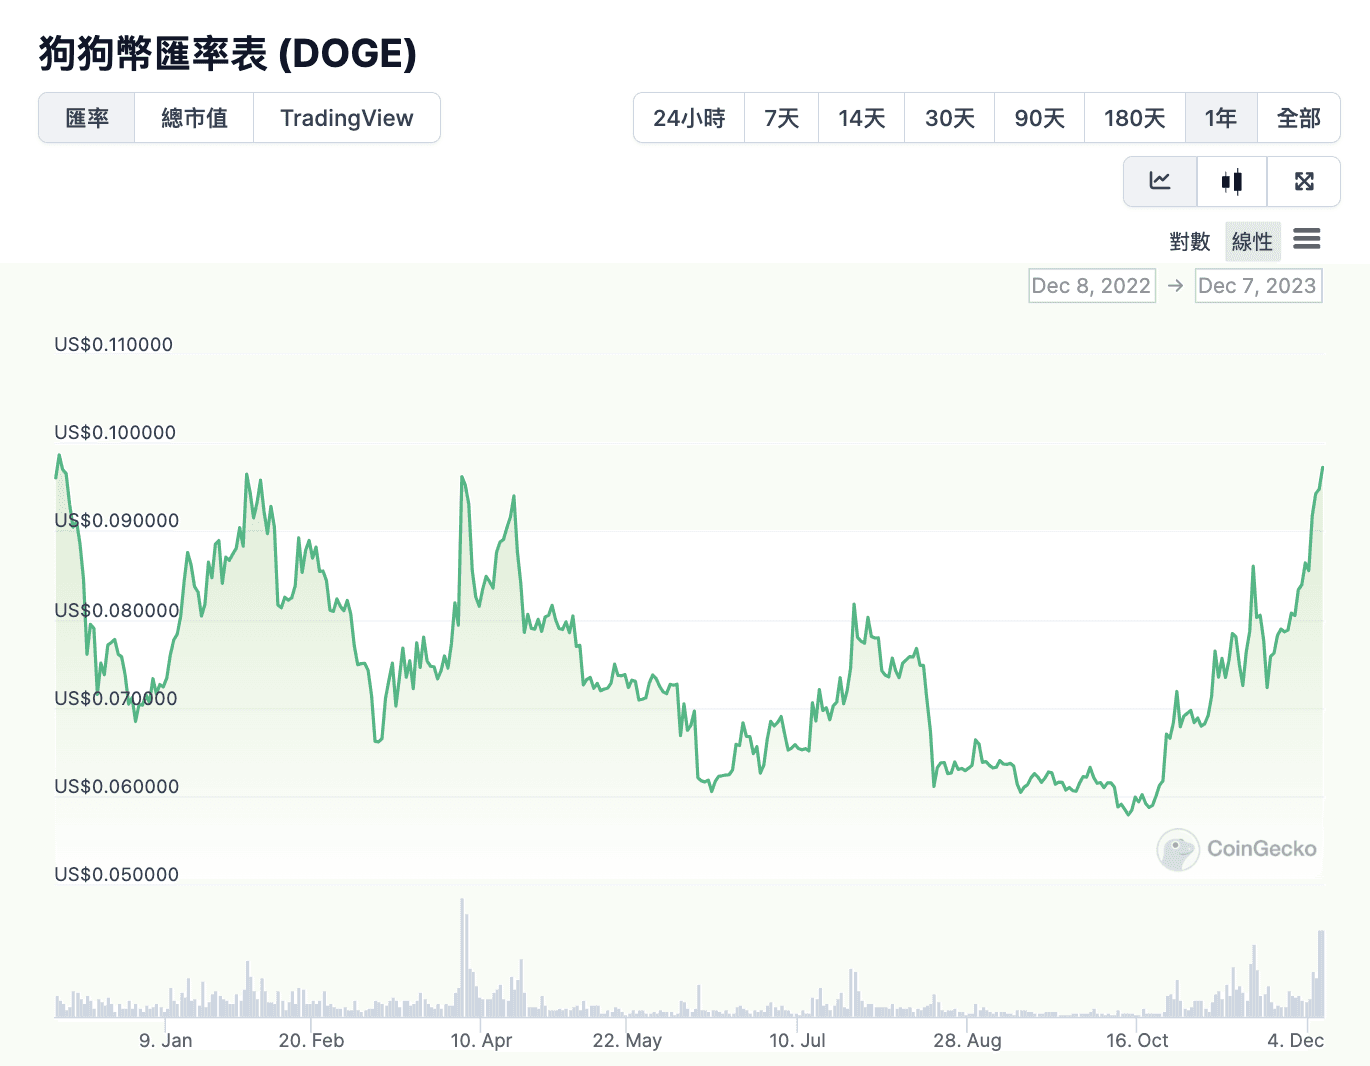Select the 匯率 tab

pyautogui.click(x=87, y=118)
